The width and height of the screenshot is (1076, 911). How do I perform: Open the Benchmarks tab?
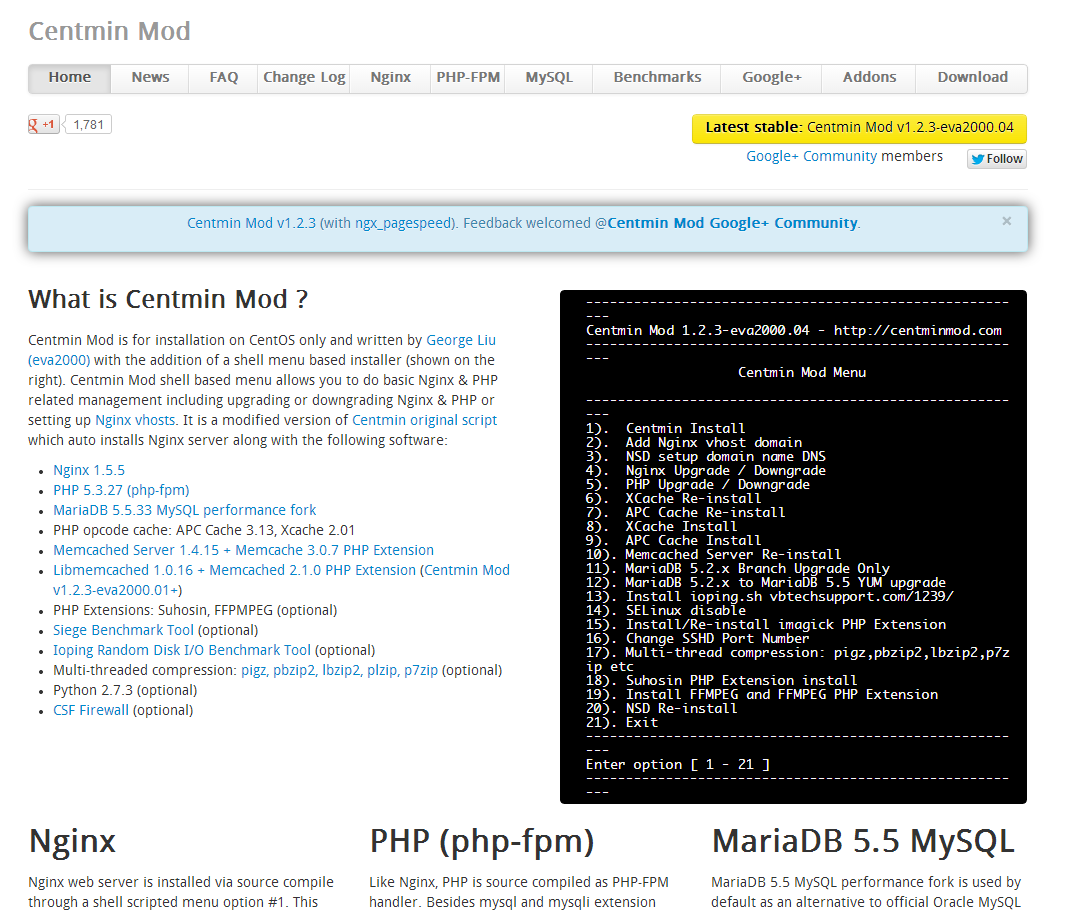657,78
